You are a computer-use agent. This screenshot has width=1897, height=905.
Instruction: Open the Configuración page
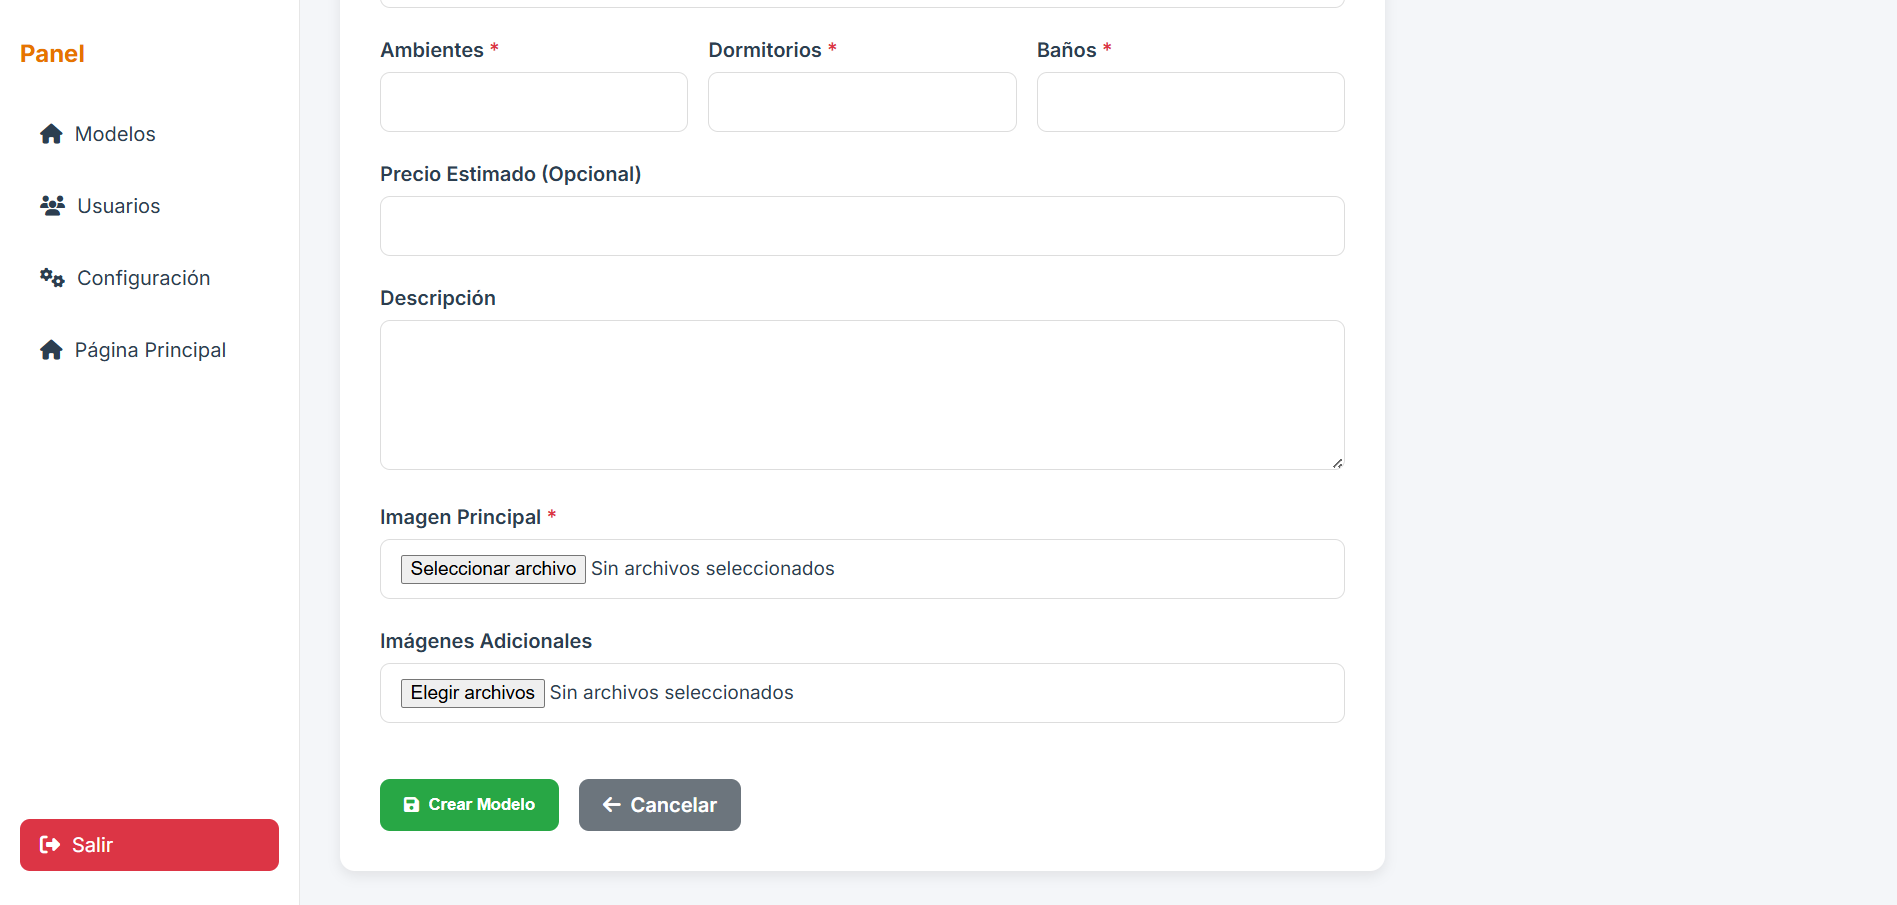[143, 278]
